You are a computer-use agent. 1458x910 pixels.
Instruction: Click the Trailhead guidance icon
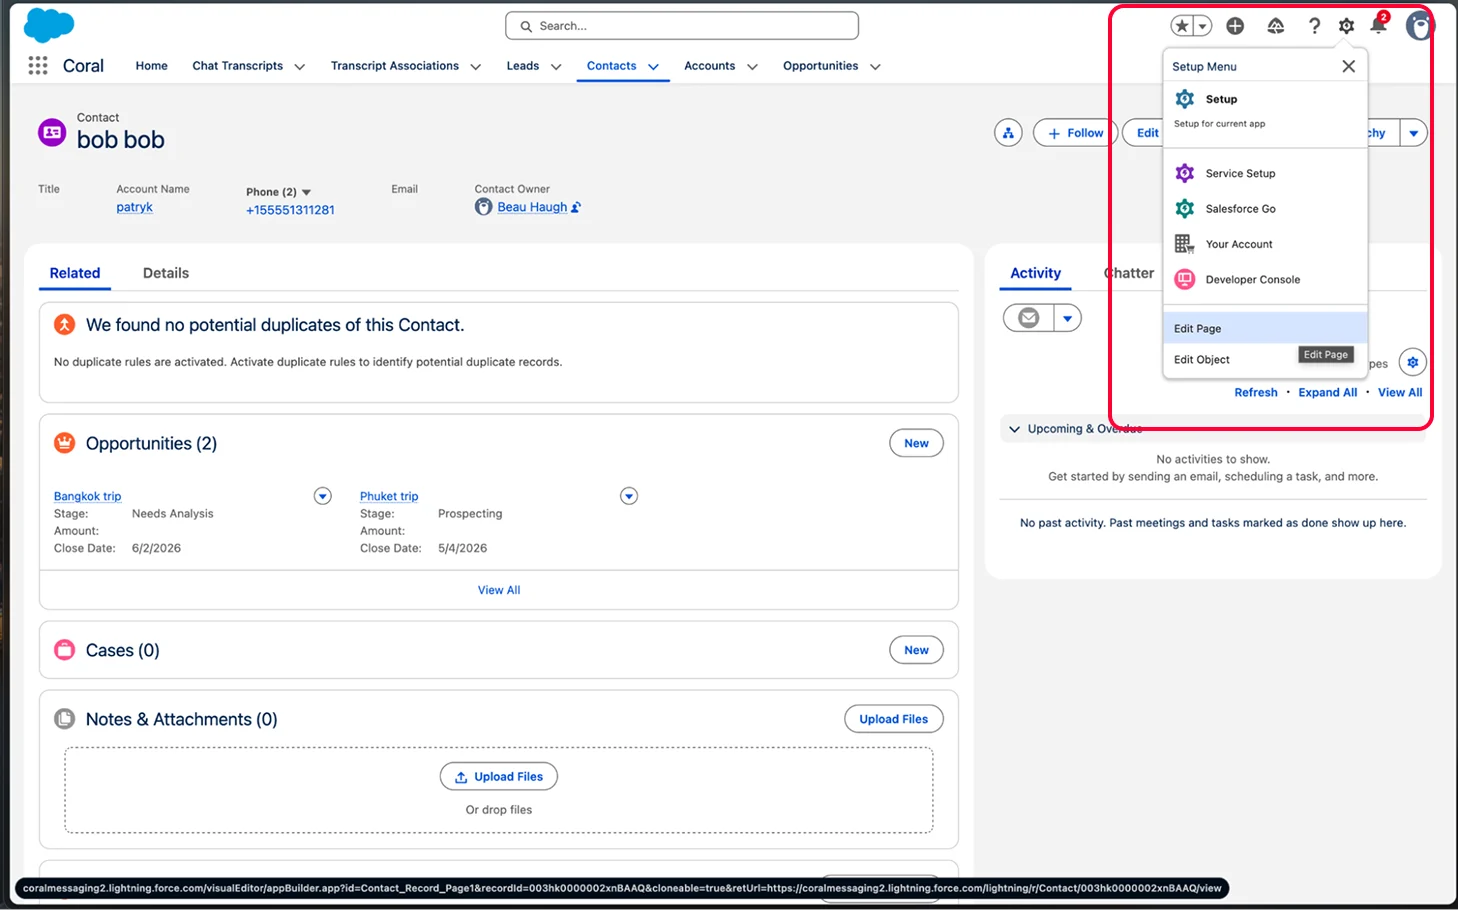click(1275, 26)
